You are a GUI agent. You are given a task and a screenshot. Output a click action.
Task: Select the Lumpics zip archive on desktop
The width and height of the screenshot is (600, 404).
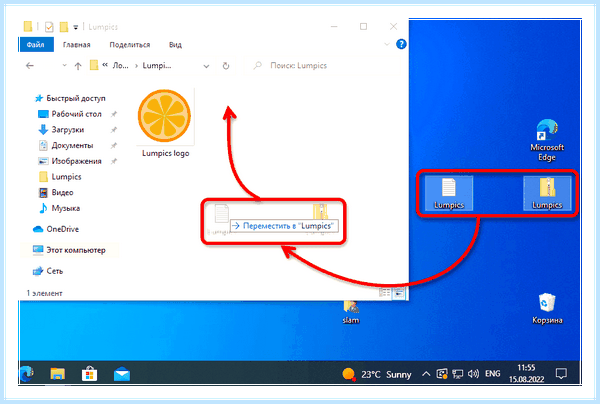click(x=547, y=194)
